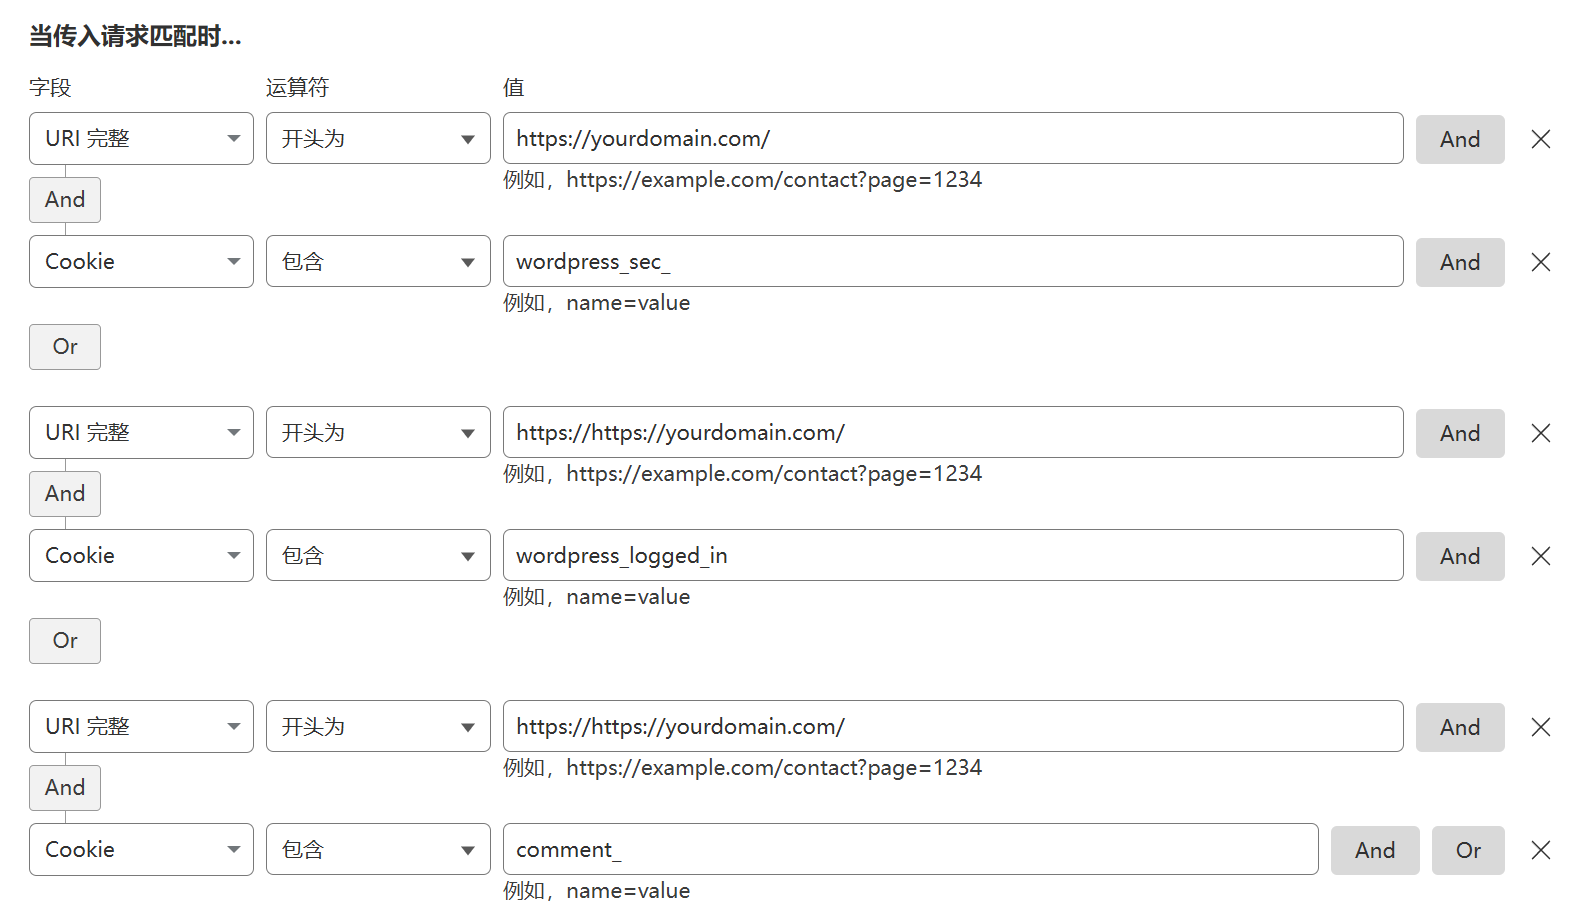Click Or between the first two rule groups

pyautogui.click(x=64, y=347)
